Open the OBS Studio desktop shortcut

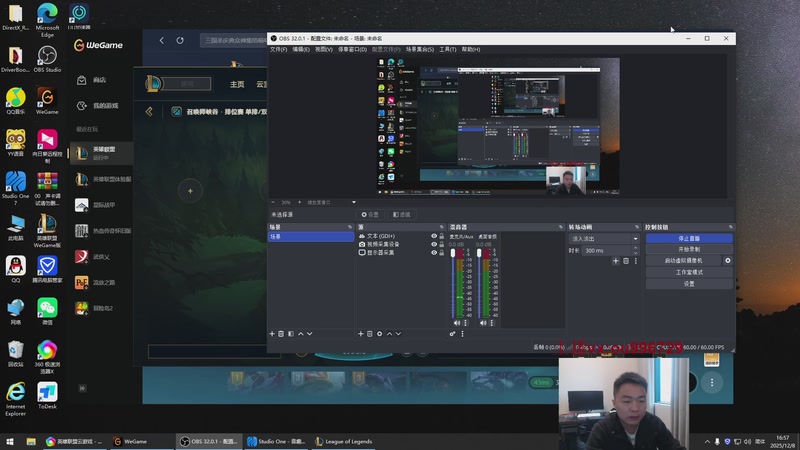pos(47,59)
